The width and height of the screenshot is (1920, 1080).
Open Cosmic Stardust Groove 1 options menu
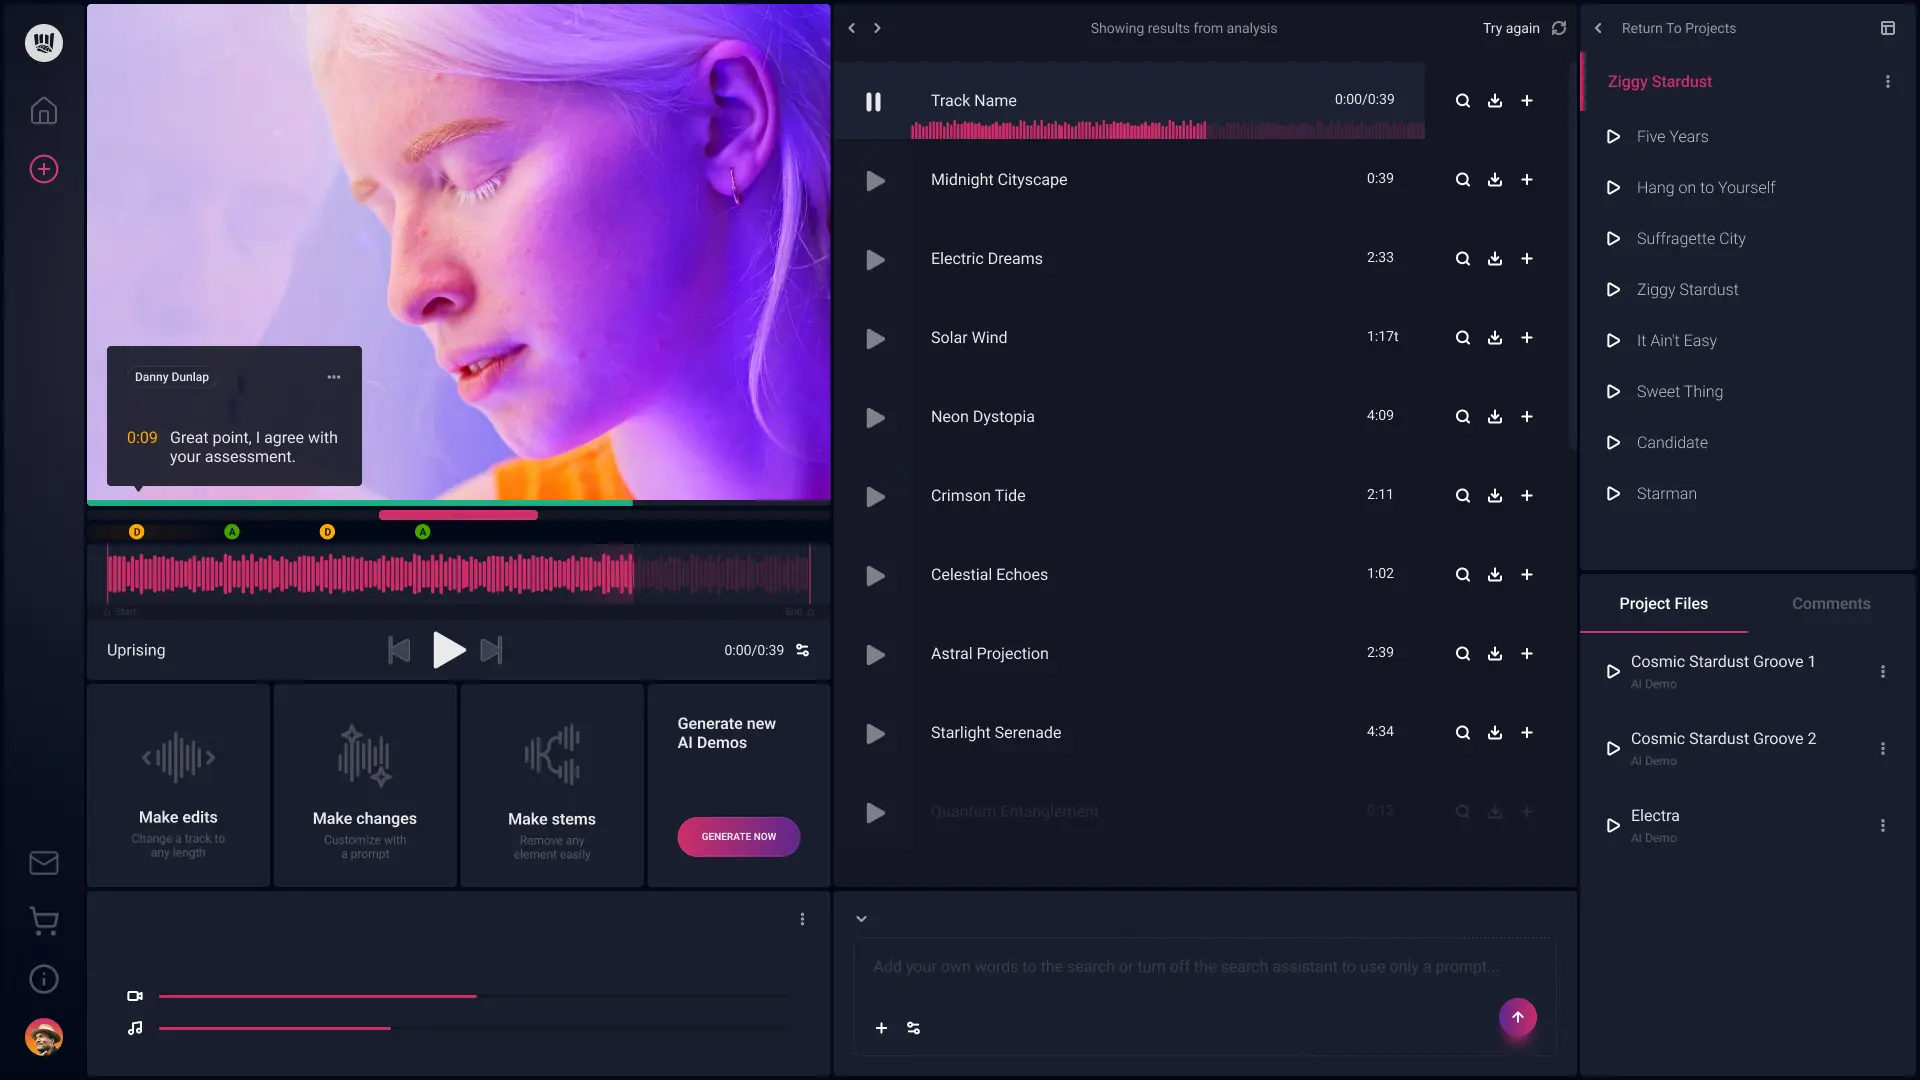pos(1882,672)
